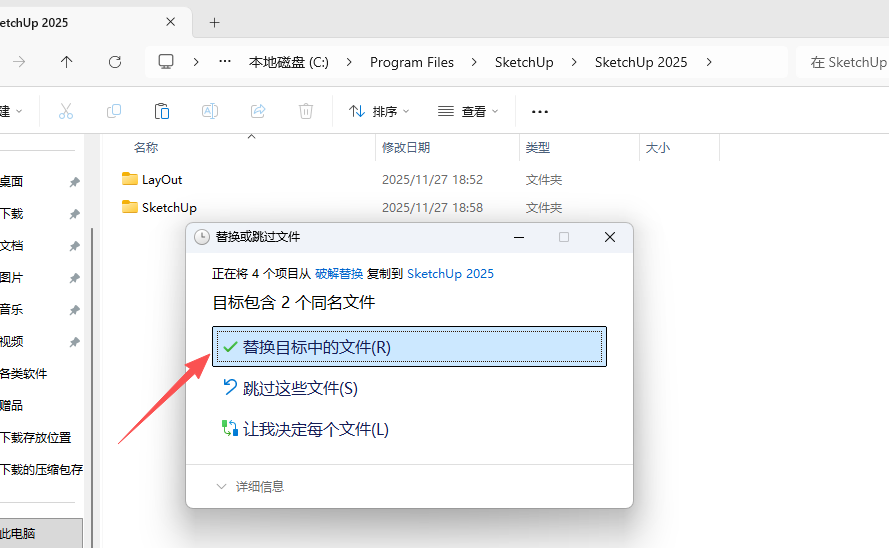Expand hidden breadcrumb path with ellipsis
This screenshot has height=548, width=889.
pos(225,61)
